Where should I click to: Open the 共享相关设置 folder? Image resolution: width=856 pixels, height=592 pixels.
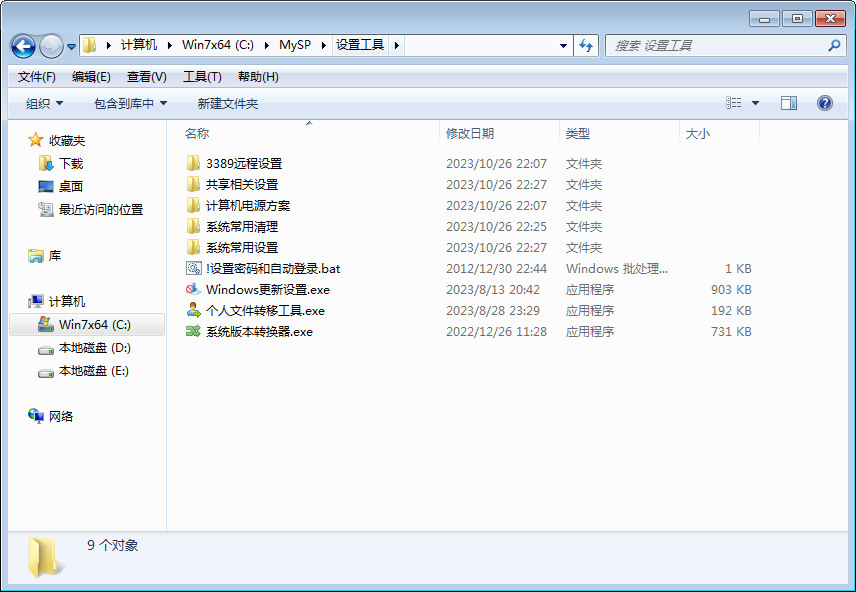(237, 184)
